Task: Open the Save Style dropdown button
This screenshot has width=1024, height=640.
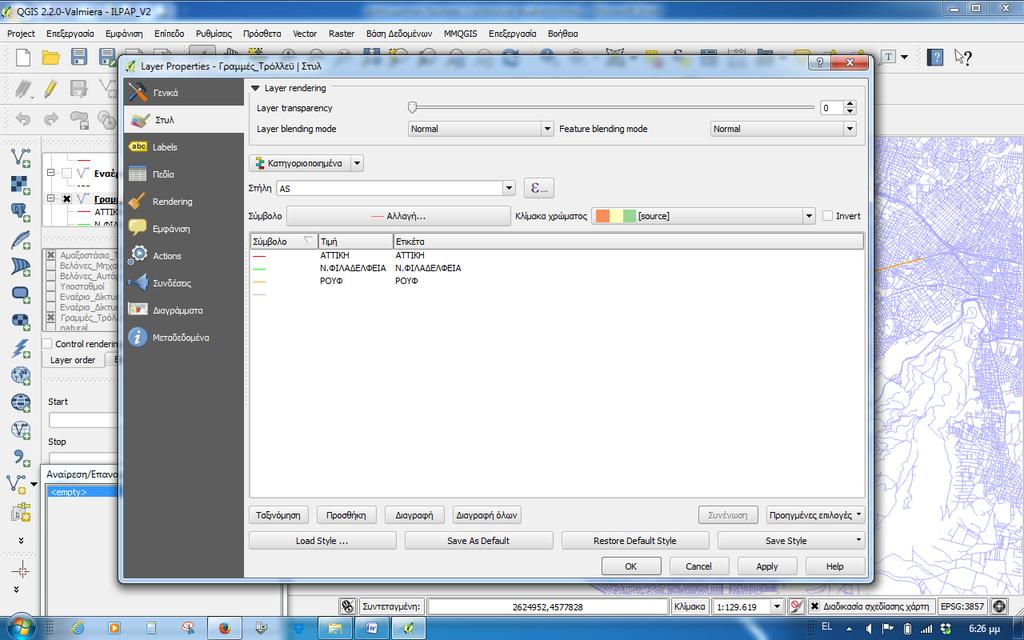Action: [791, 541]
